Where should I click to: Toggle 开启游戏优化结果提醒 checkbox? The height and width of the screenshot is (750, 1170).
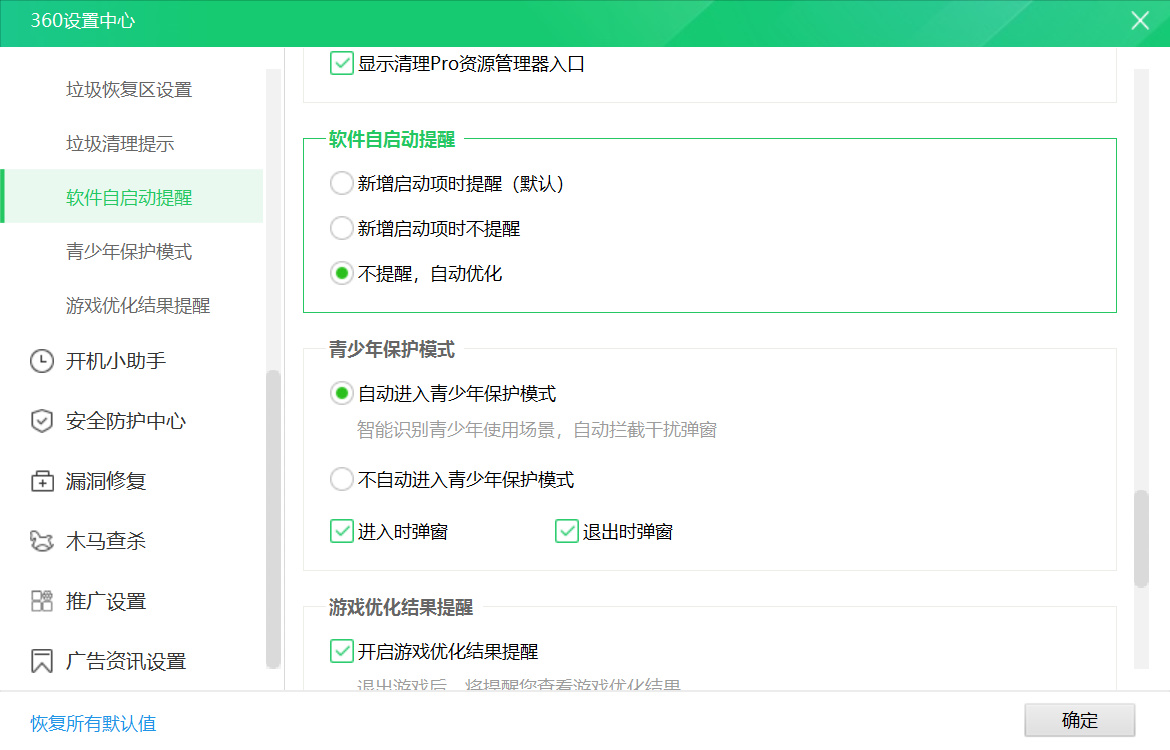coord(341,651)
